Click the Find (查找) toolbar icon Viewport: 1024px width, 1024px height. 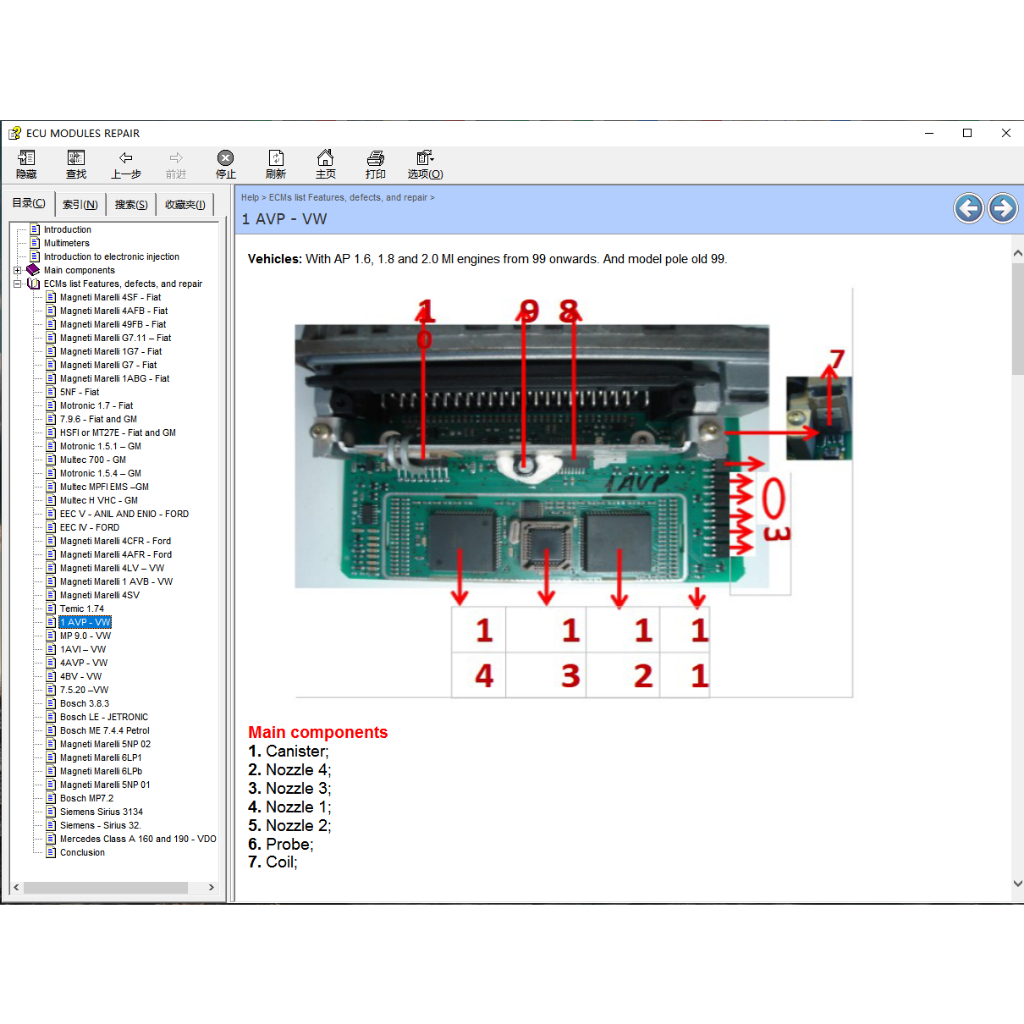click(x=76, y=164)
